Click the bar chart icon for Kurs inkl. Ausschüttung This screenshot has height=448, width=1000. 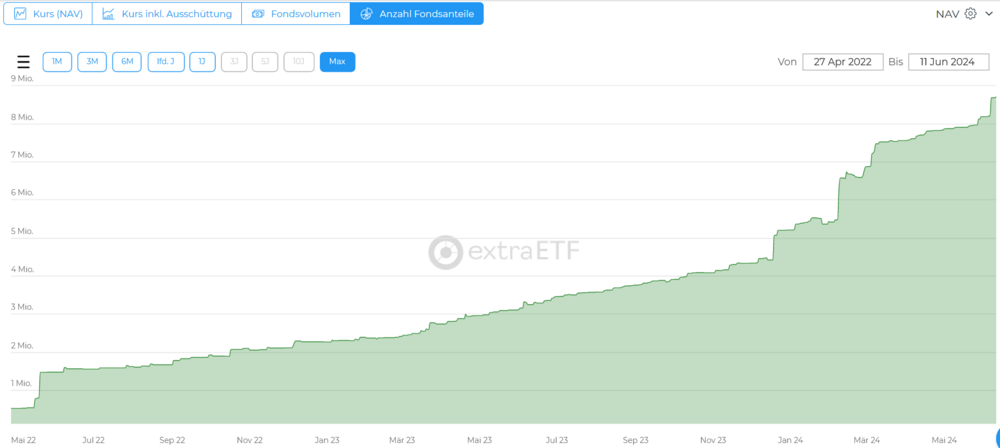tap(108, 14)
